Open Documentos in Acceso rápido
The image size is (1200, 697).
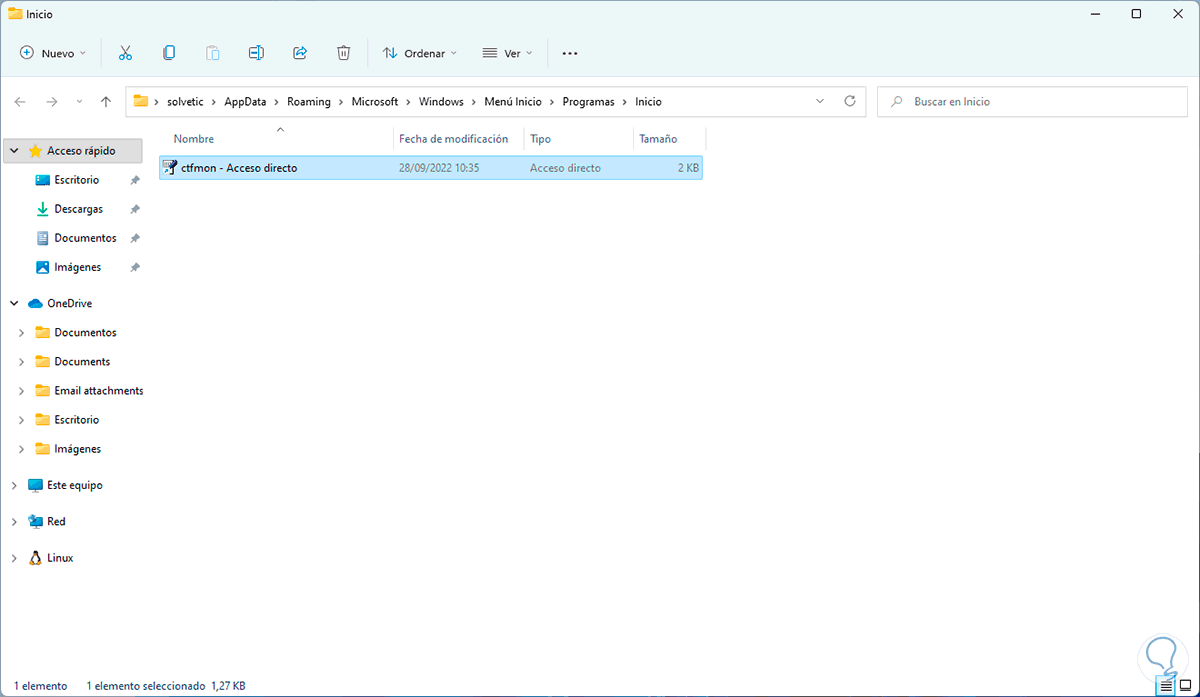pyautogui.click(x=85, y=238)
